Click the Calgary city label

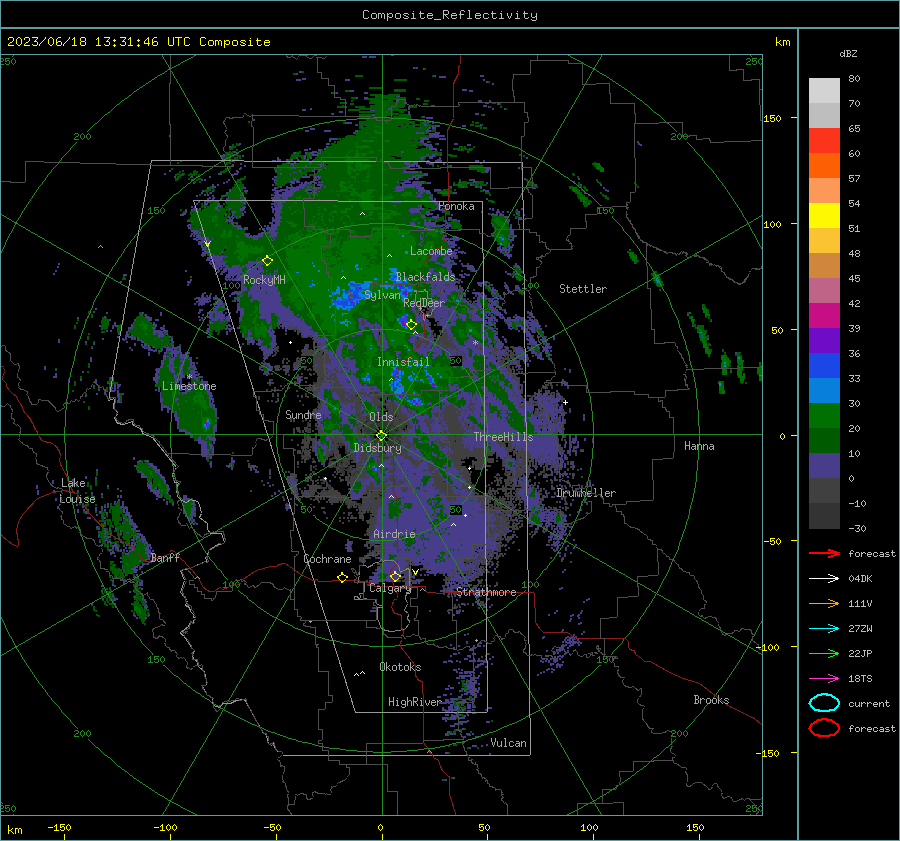click(390, 588)
